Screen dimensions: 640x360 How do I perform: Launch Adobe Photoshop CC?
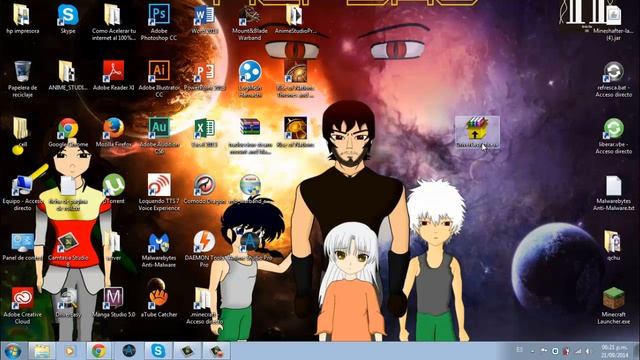pyautogui.click(x=159, y=22)
